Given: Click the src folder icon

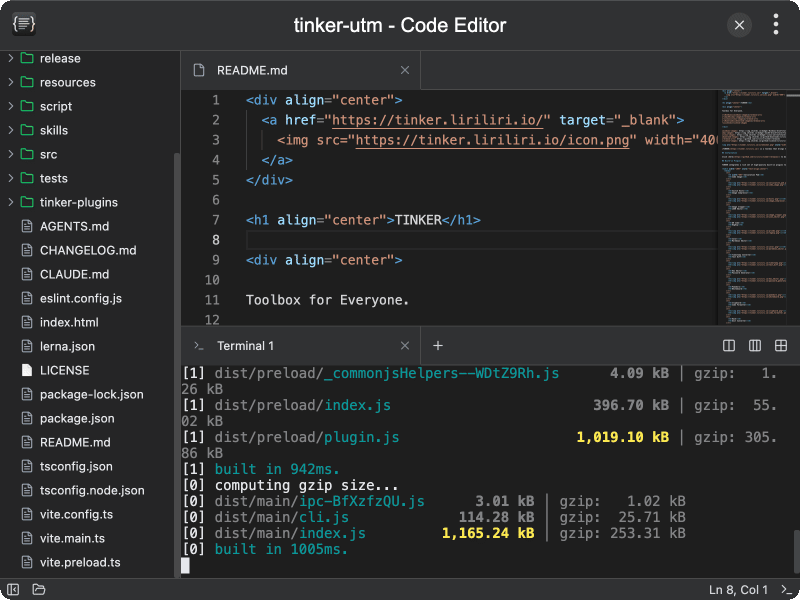Looking at the screenshot, I should tap(27, 154).
